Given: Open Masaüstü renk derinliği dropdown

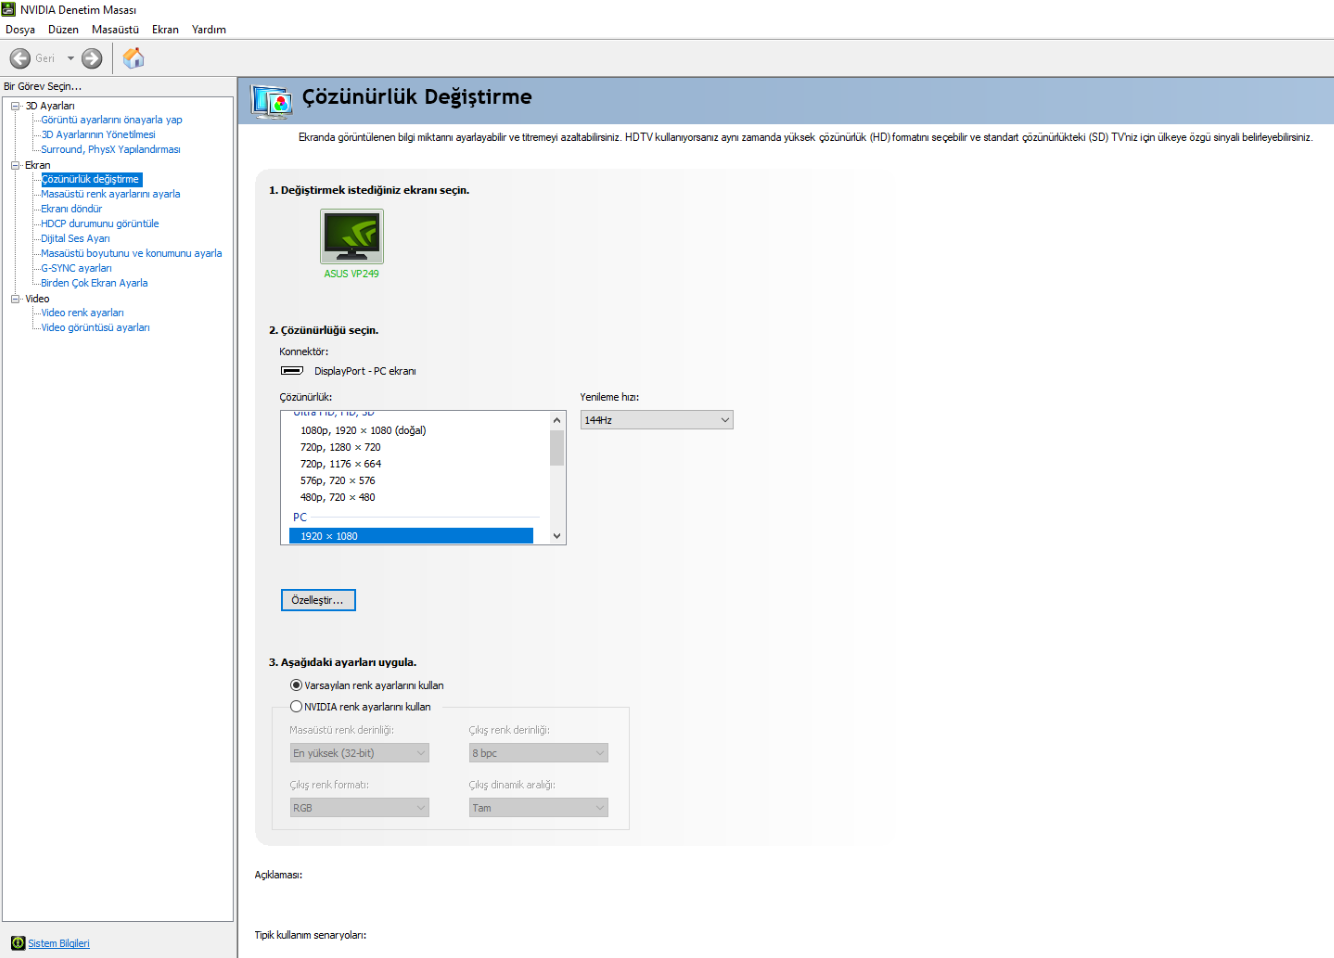Looking at the screenshot, I should 359,753.
